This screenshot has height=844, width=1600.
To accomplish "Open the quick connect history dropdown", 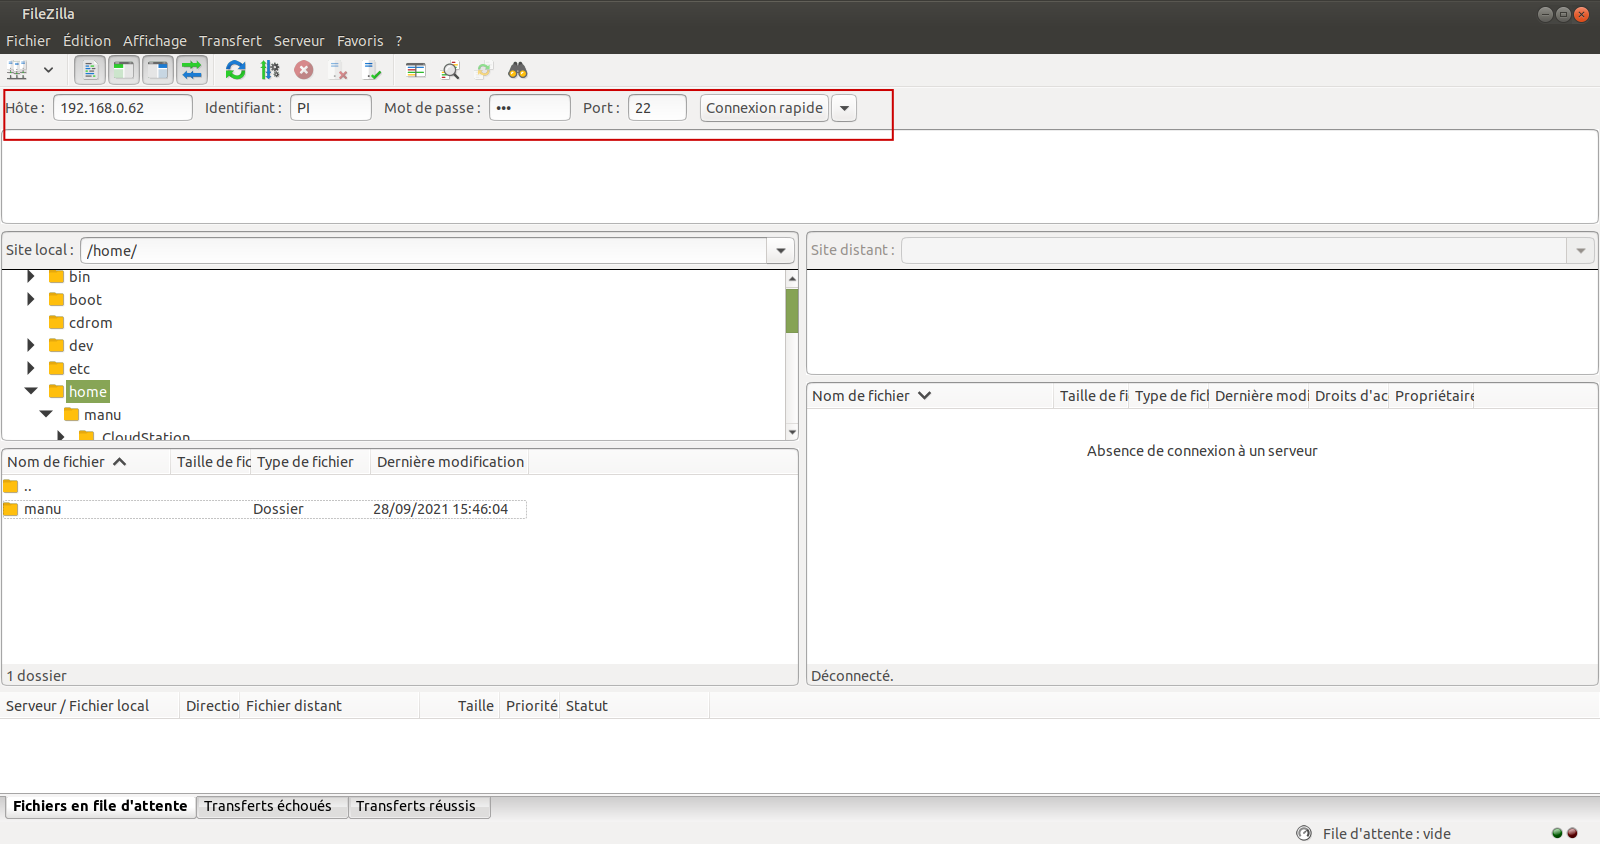I will pos(844,108).
